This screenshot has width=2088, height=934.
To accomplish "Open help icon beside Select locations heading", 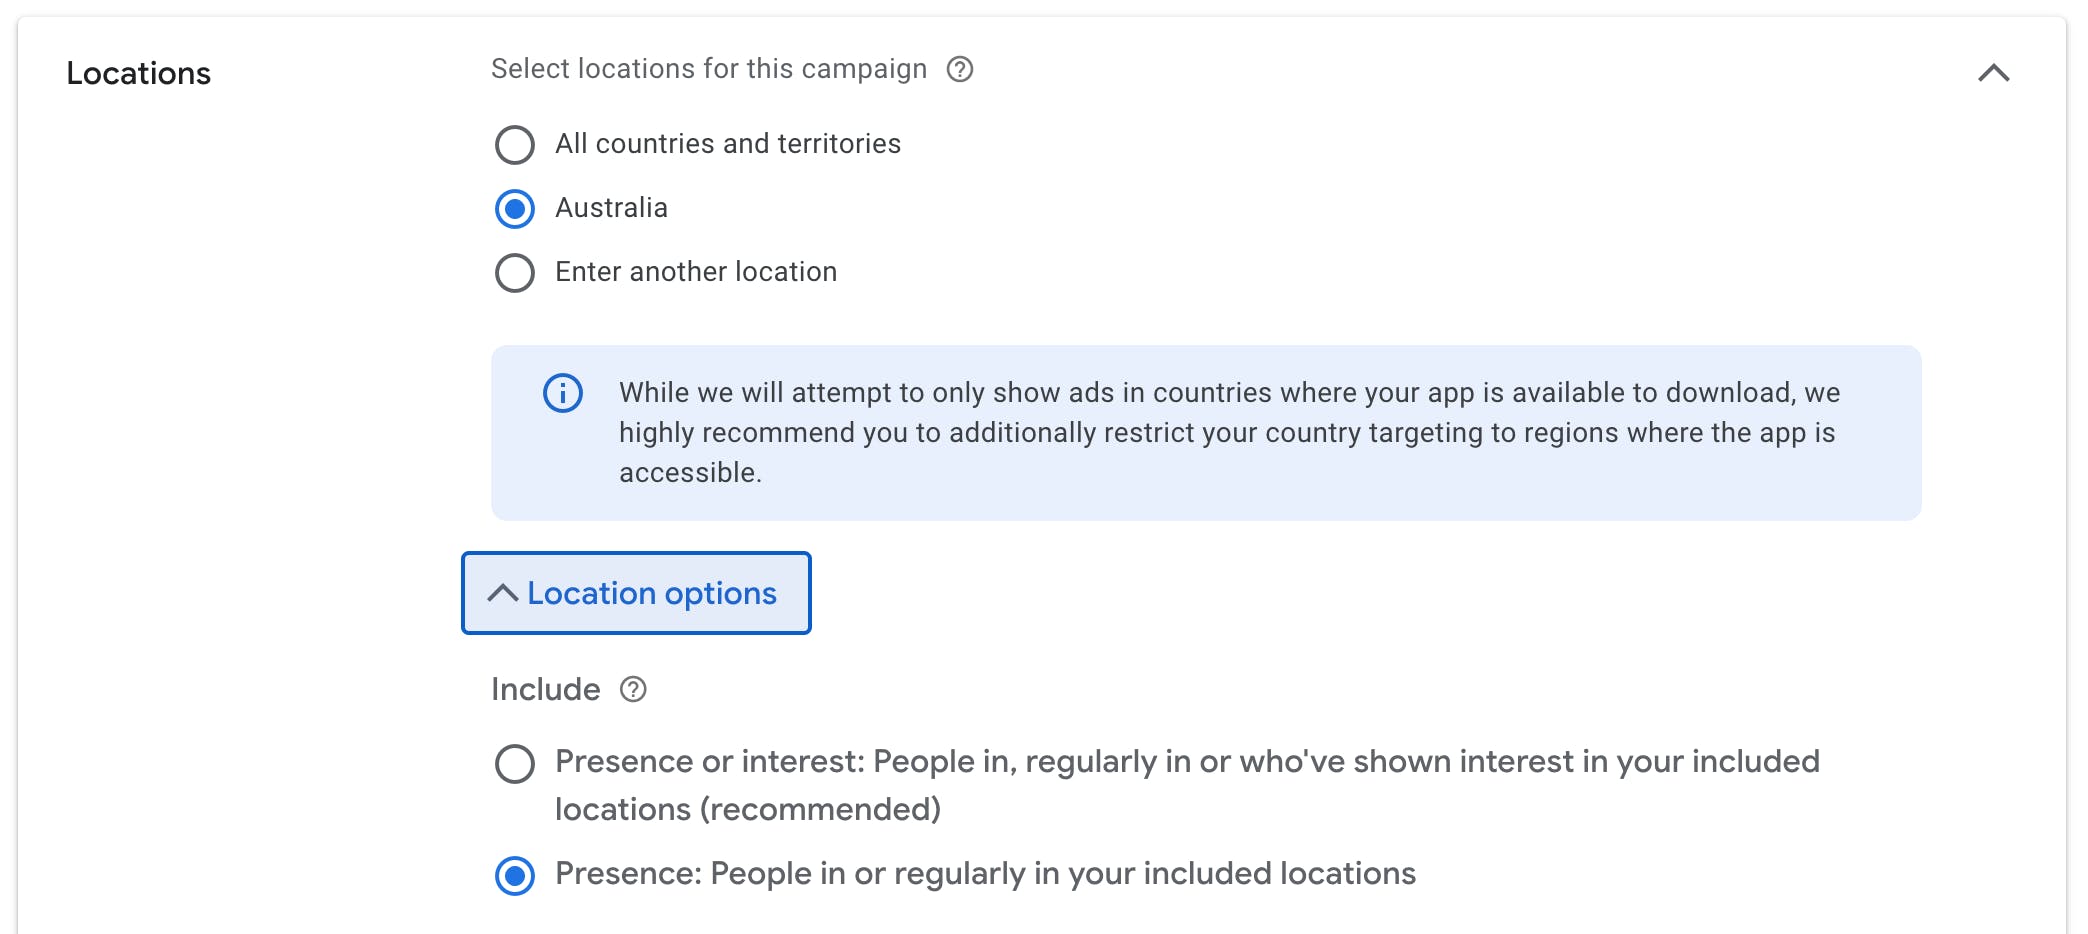I will coord(960,69).
